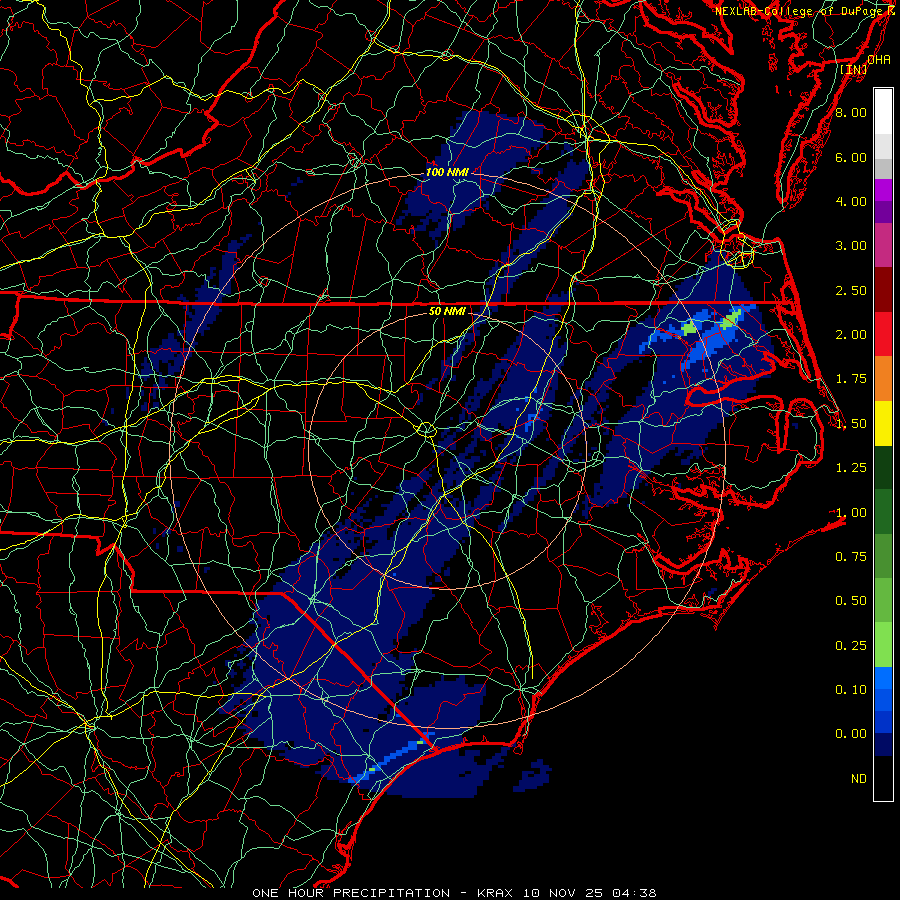Select the '0.10' legend value
This screenshot has width=900, height=900.
851,690
